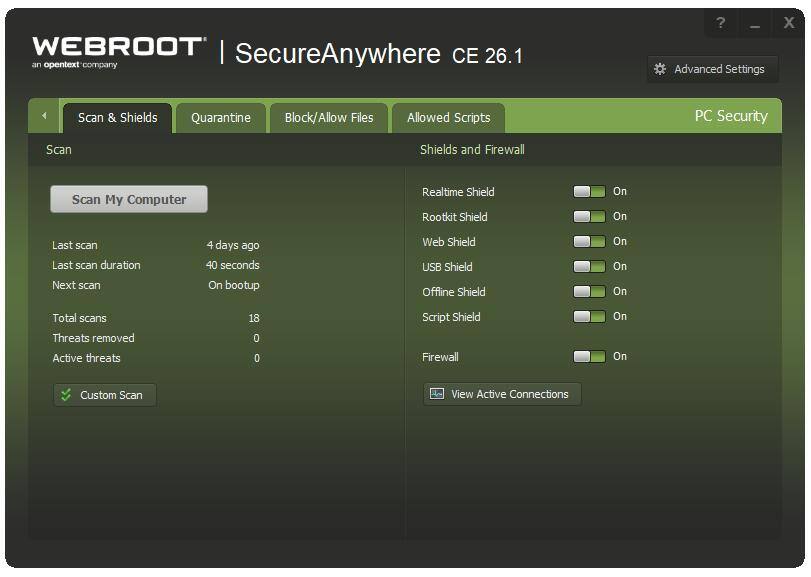Screen dimensions: 811x577
Task: Close the SecureAnywhere window
Action: pos(788,24)
